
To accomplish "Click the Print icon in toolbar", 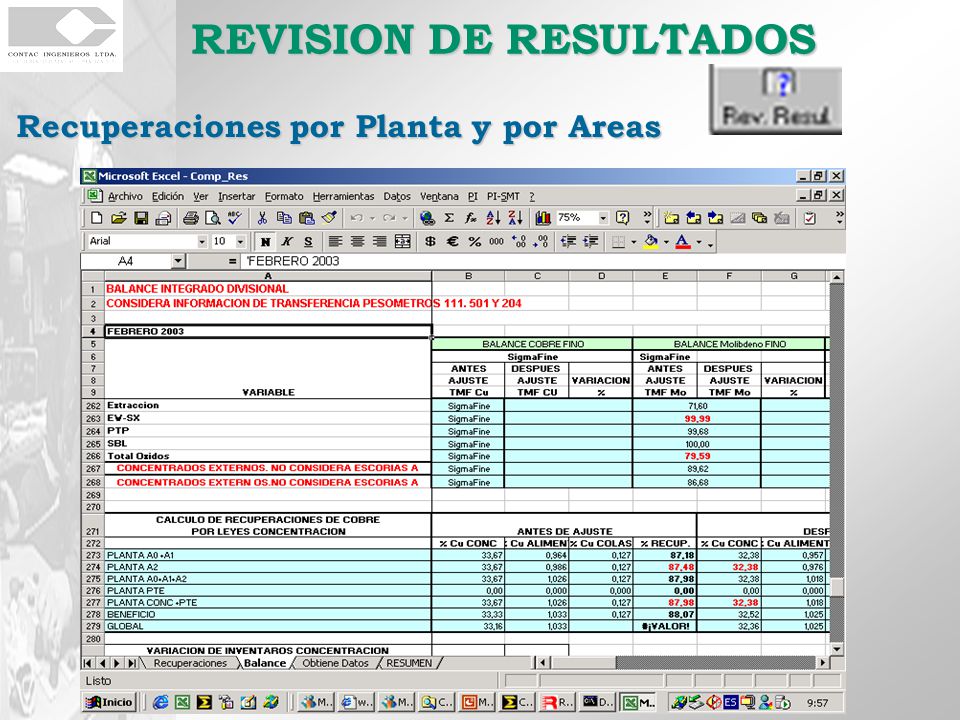I will [190, 218].
